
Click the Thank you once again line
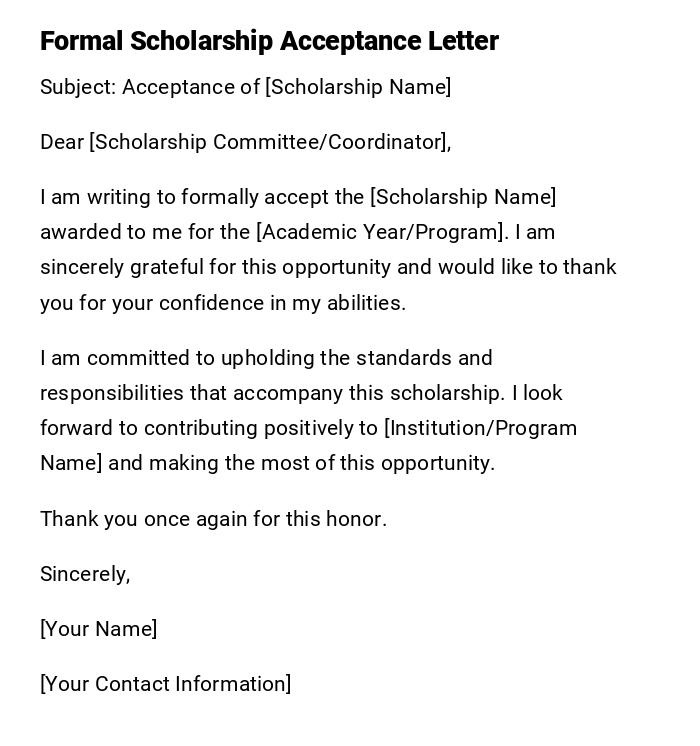tap(213, 518)
